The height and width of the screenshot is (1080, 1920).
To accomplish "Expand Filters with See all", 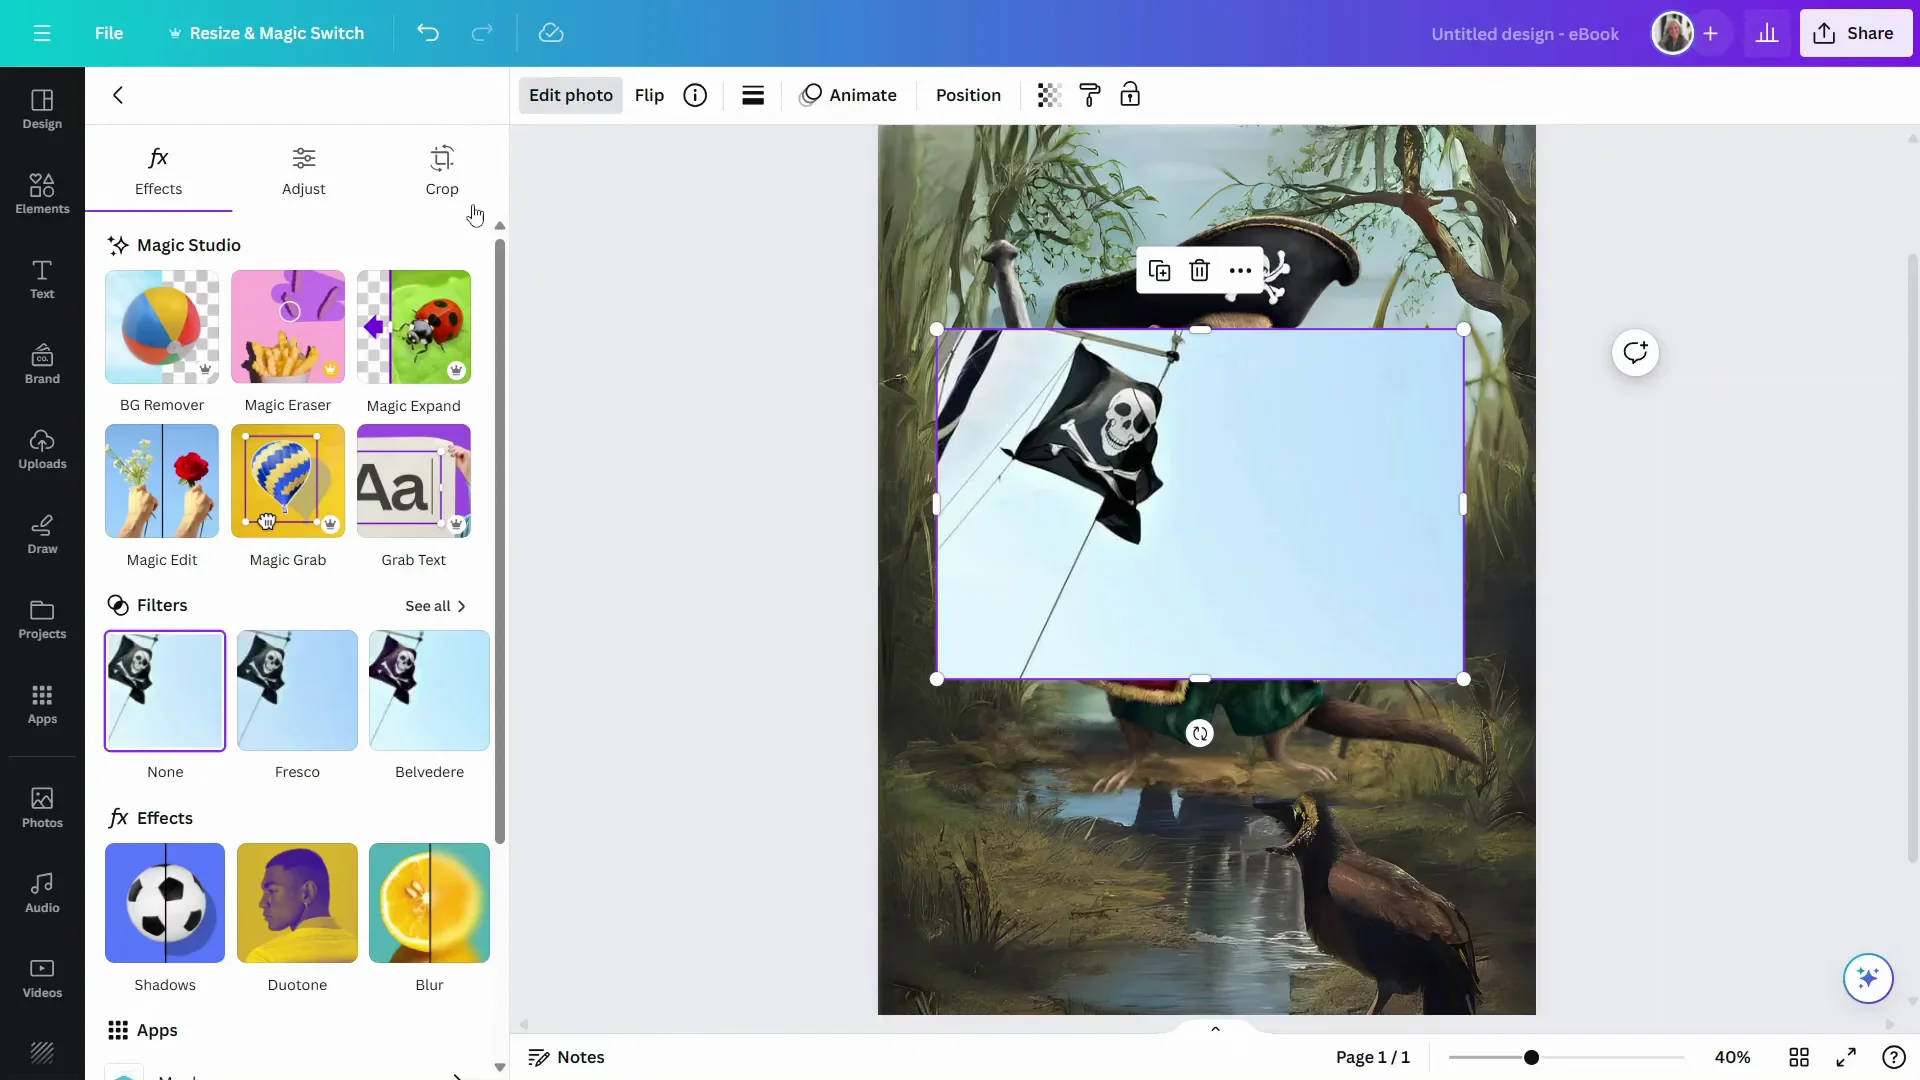I will [434, 606].
